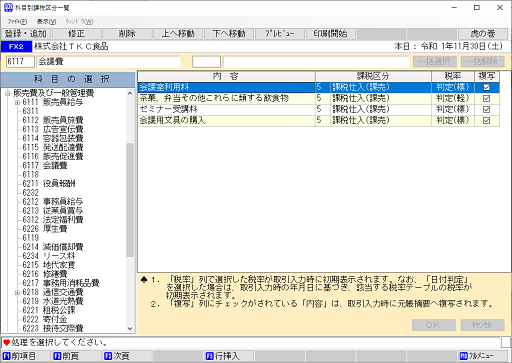Click the F5 行挿入 key icon
Image resolution: width=512 pixels, height=363 pixels.
[210, 356]
